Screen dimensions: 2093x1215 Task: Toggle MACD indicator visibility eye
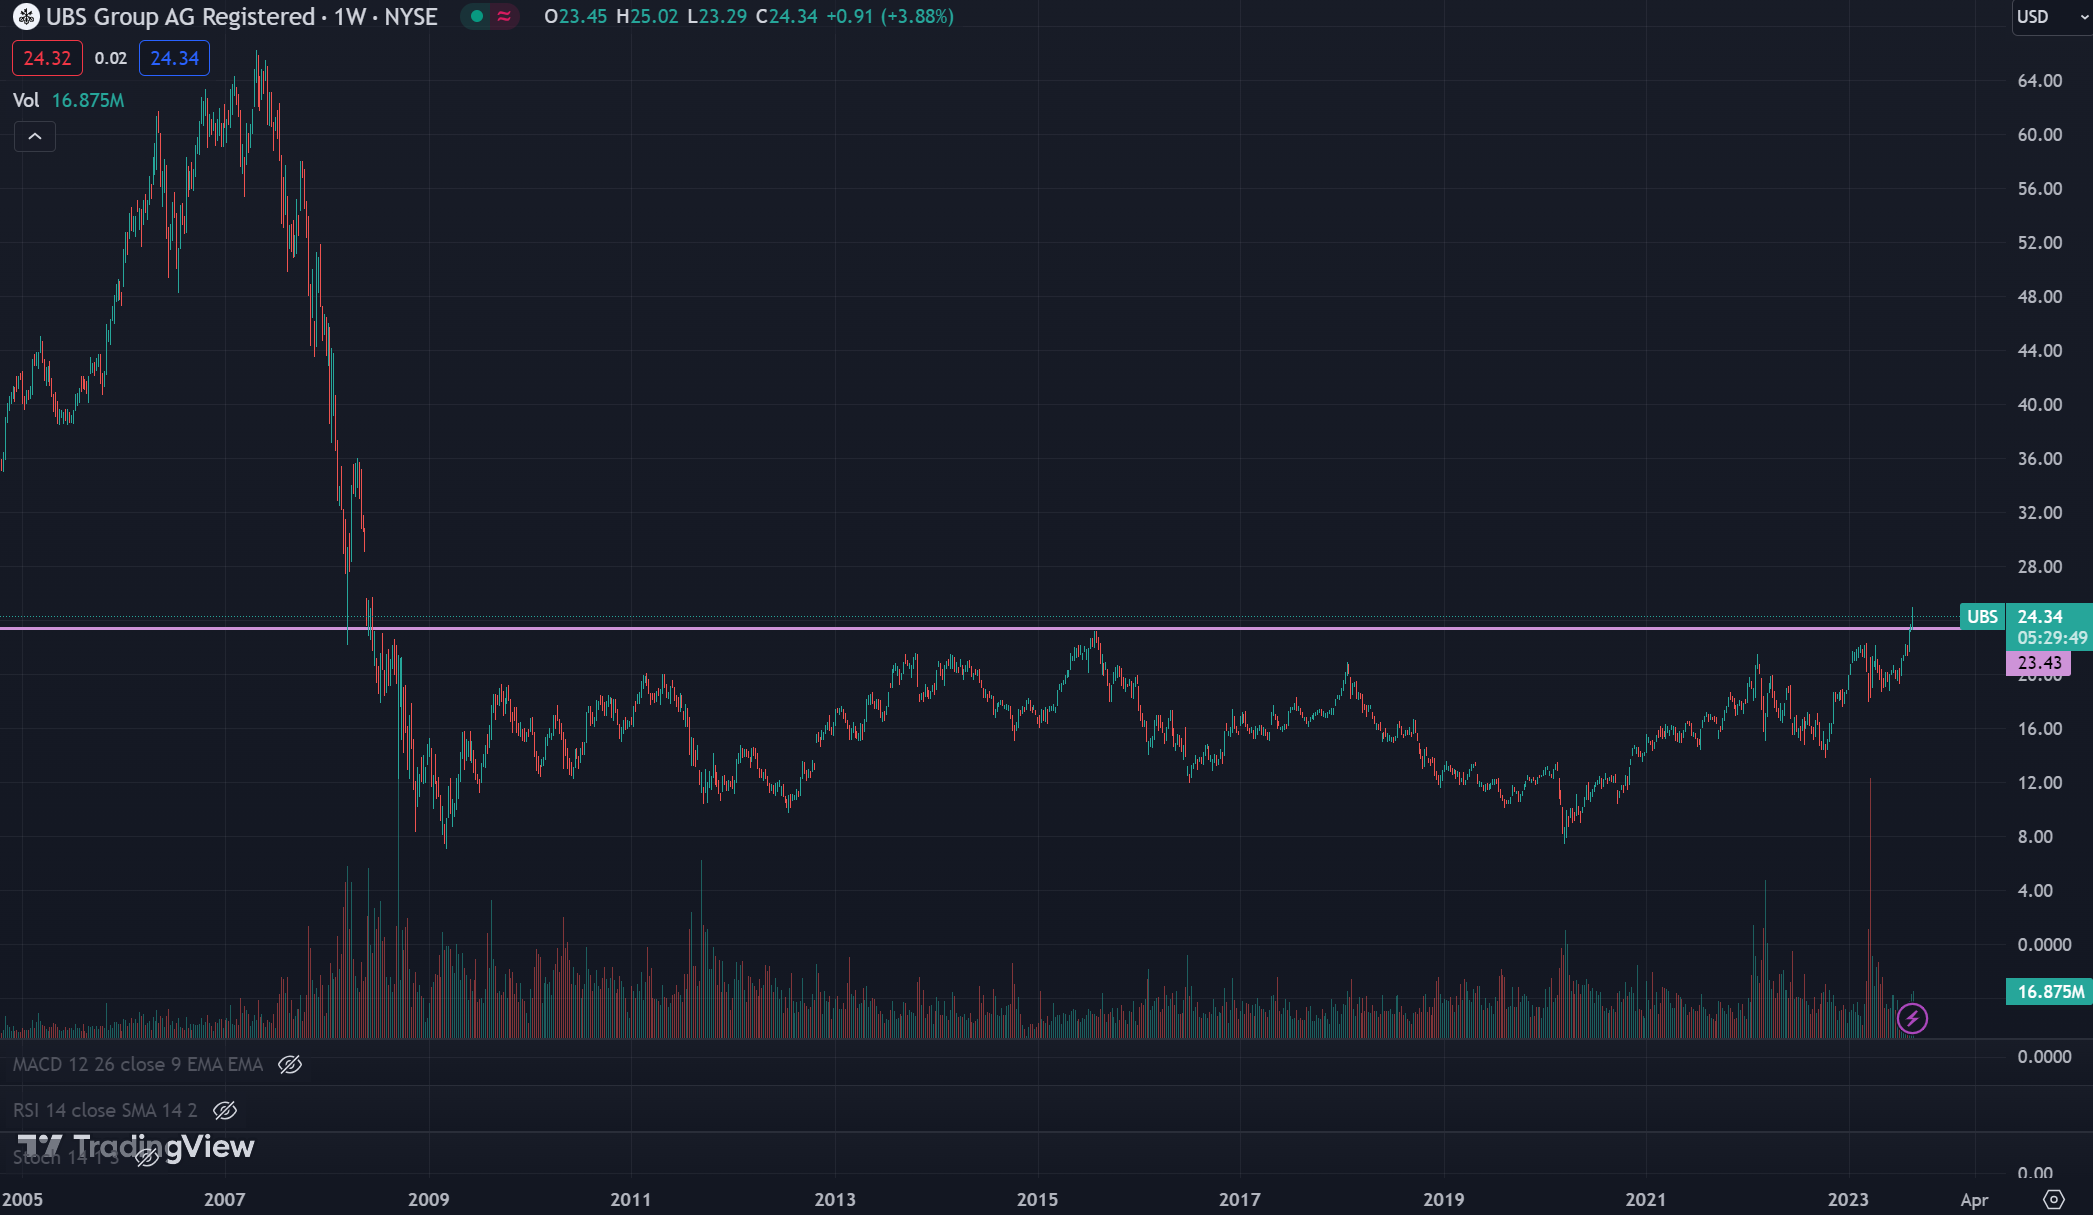pyautogui.click(x=290, y=1065)
